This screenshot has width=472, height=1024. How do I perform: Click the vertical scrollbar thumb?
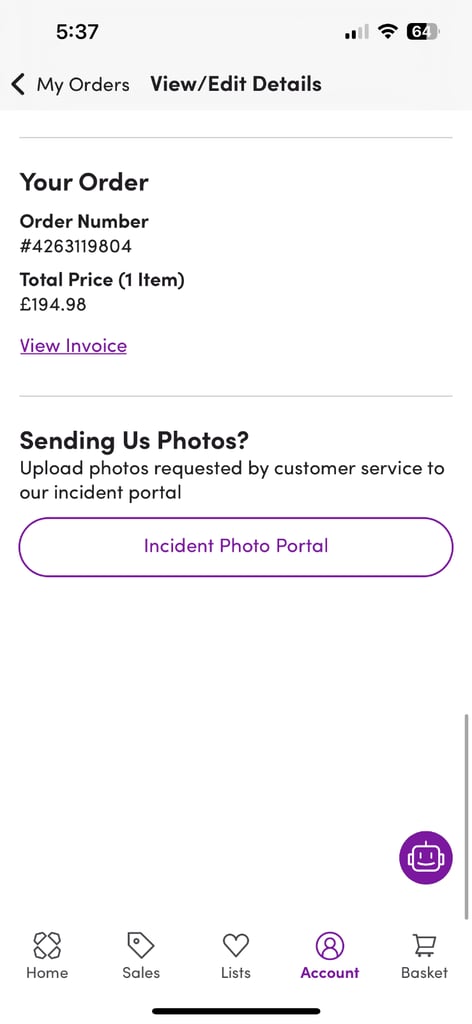pos(467,816)
